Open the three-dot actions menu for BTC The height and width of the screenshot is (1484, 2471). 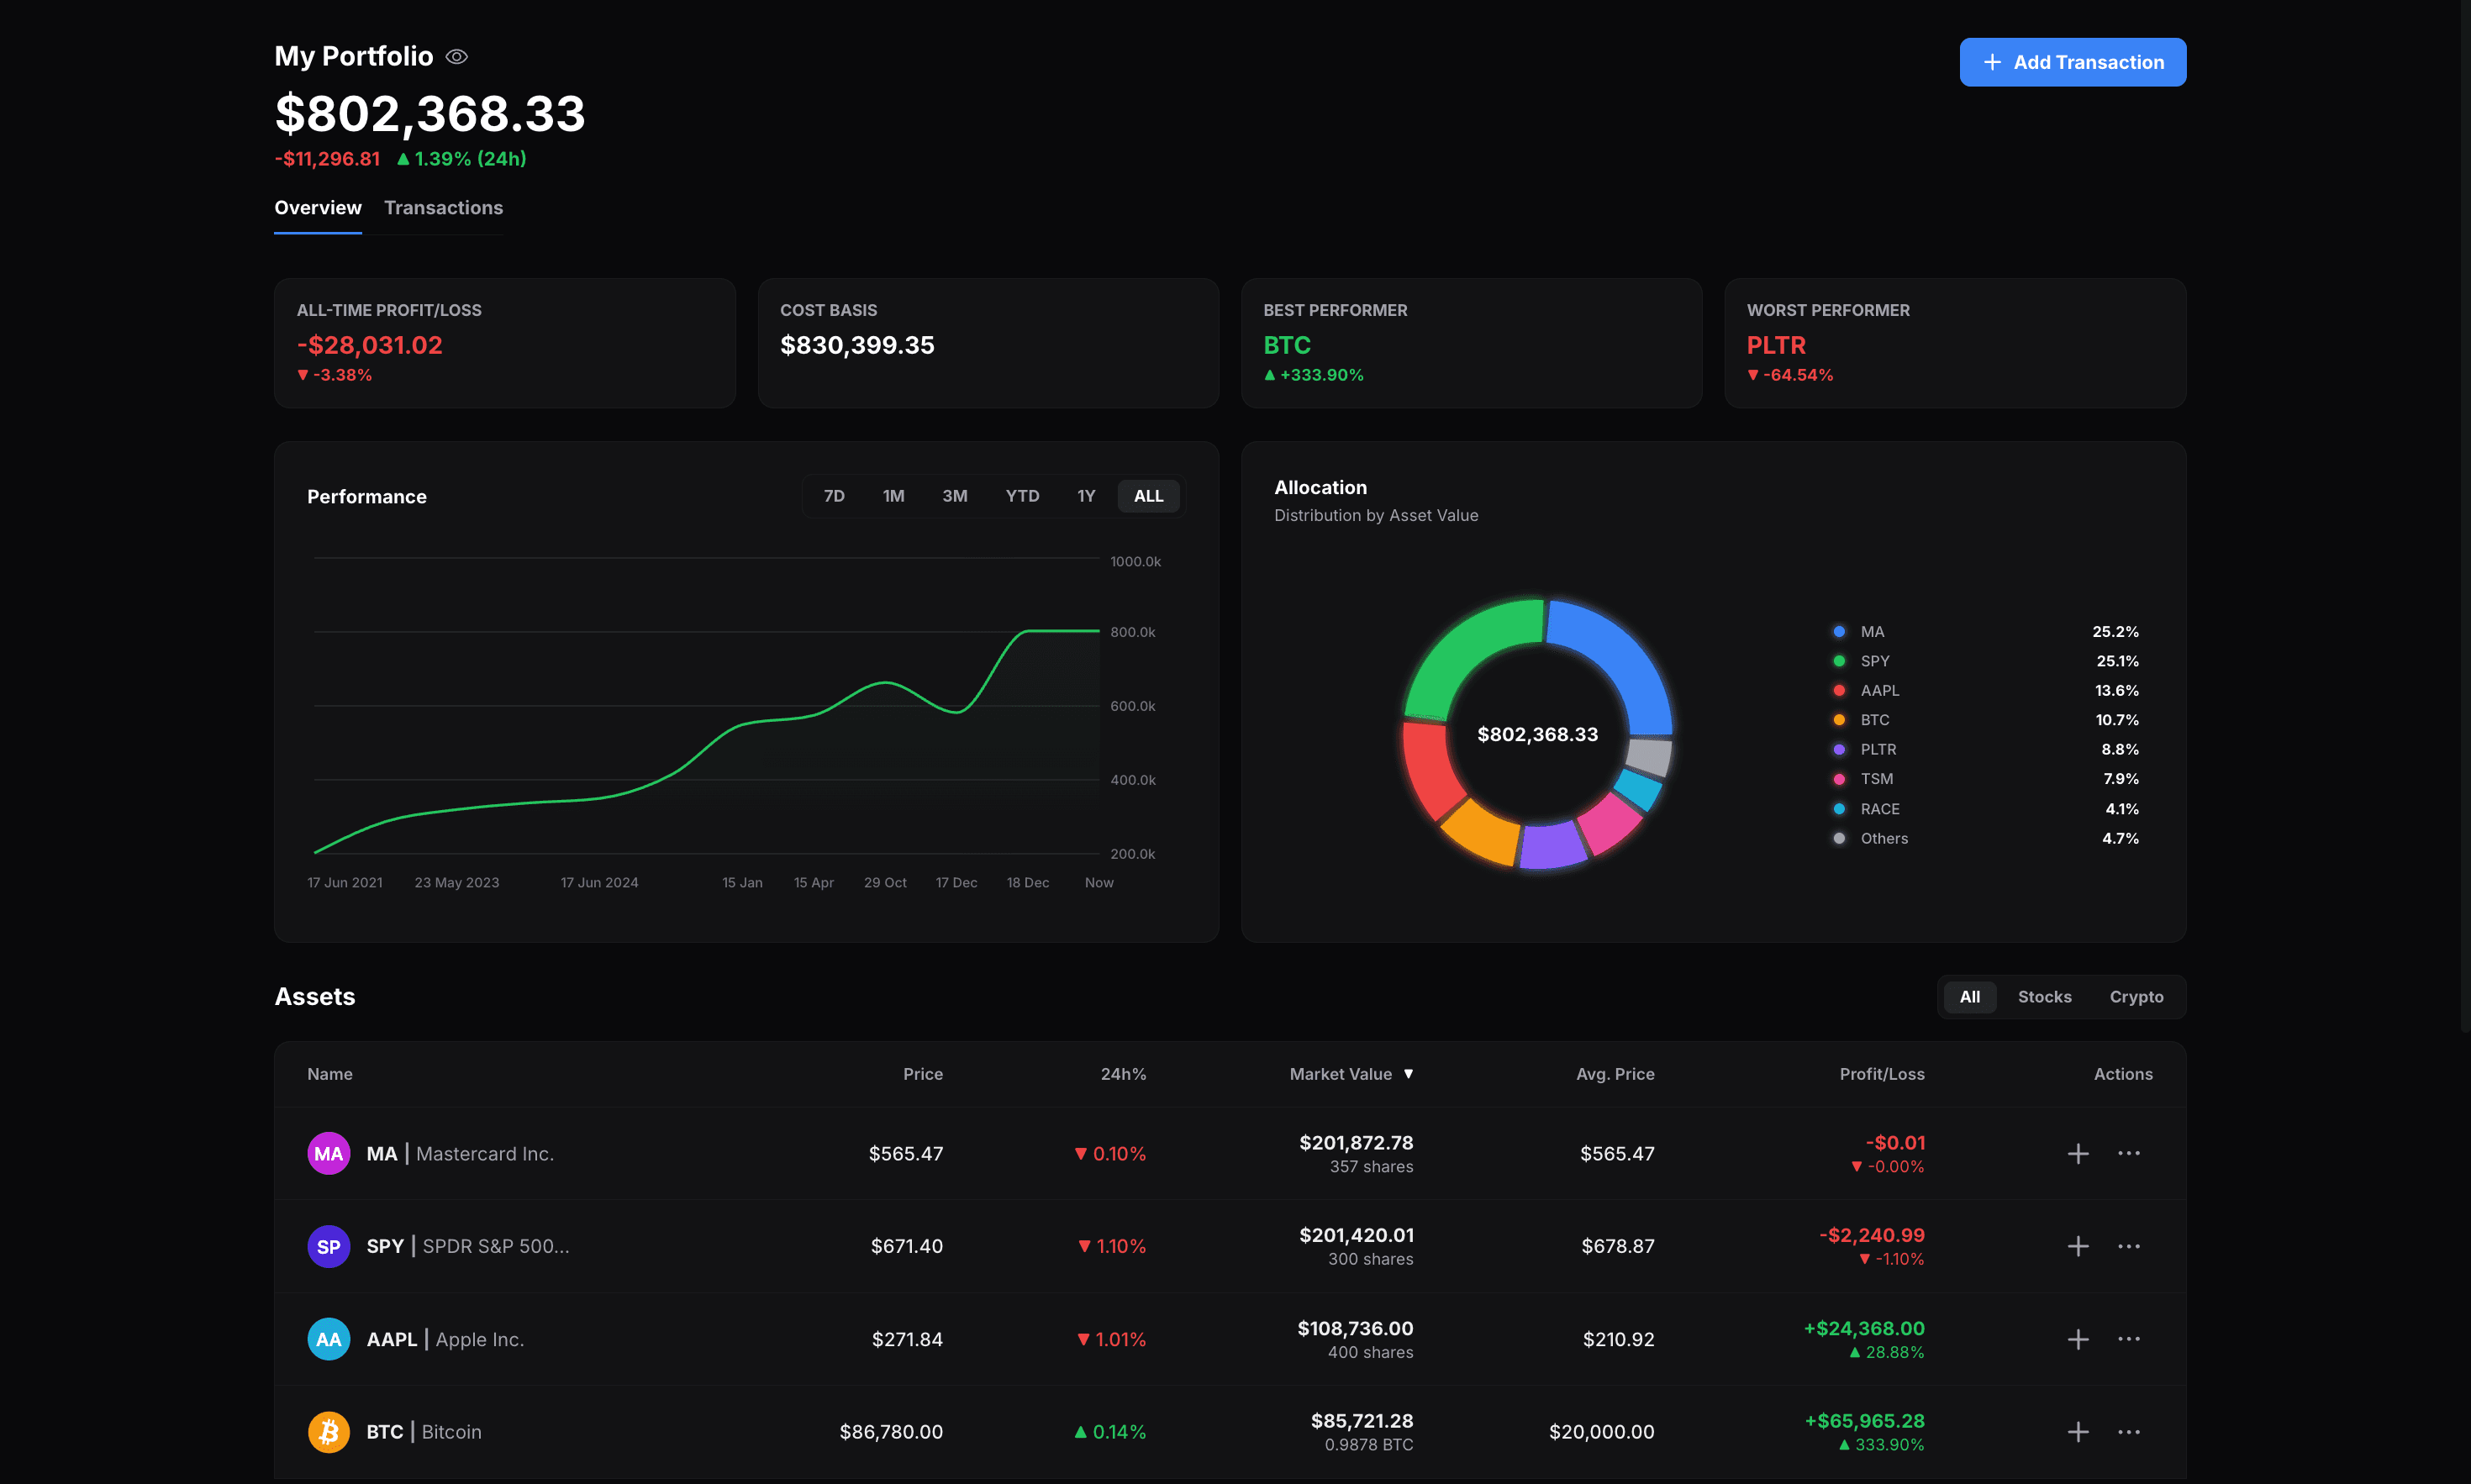(x=2130, y=1431)
